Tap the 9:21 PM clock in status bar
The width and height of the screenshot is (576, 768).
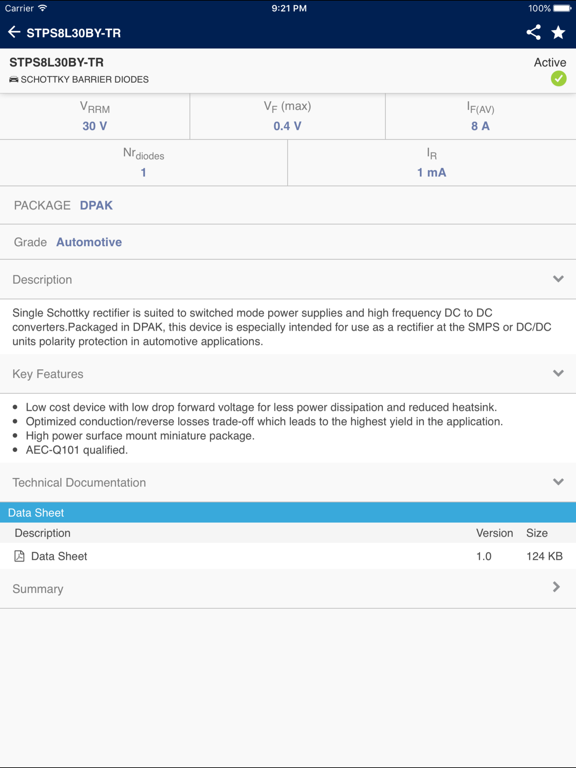pyautogui.click(x=289, y=8)
